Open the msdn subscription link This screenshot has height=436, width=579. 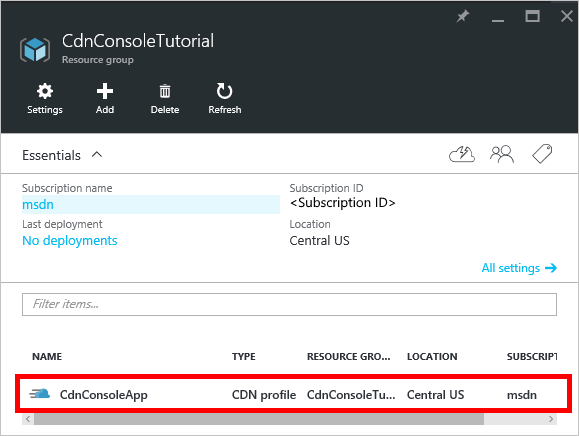[x=38, y=205]
